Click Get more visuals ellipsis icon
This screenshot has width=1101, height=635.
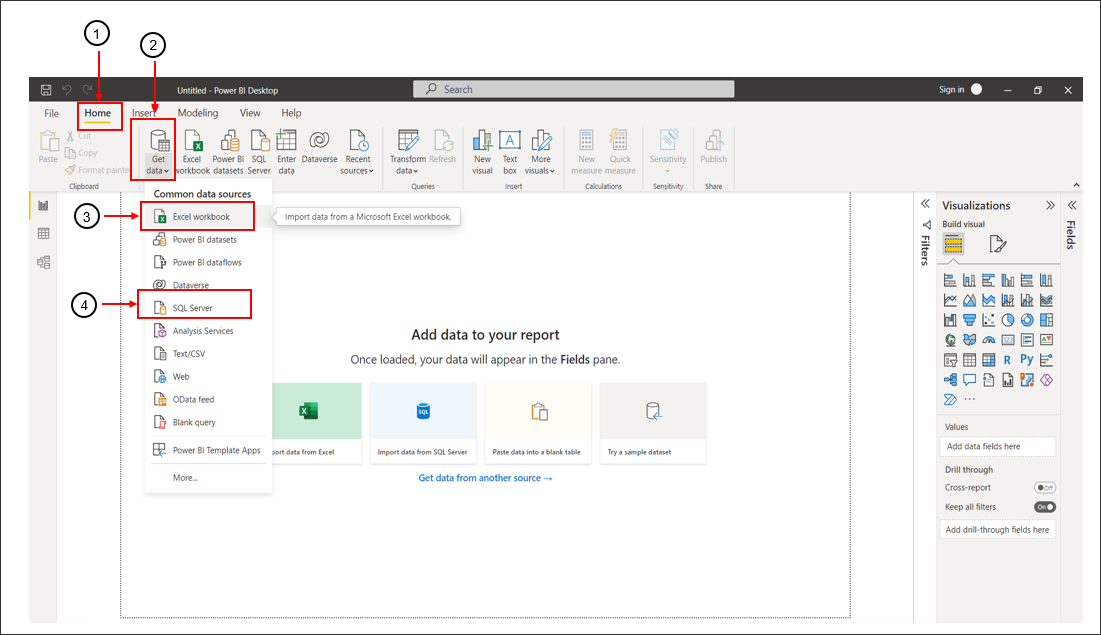tap(970, 399)
